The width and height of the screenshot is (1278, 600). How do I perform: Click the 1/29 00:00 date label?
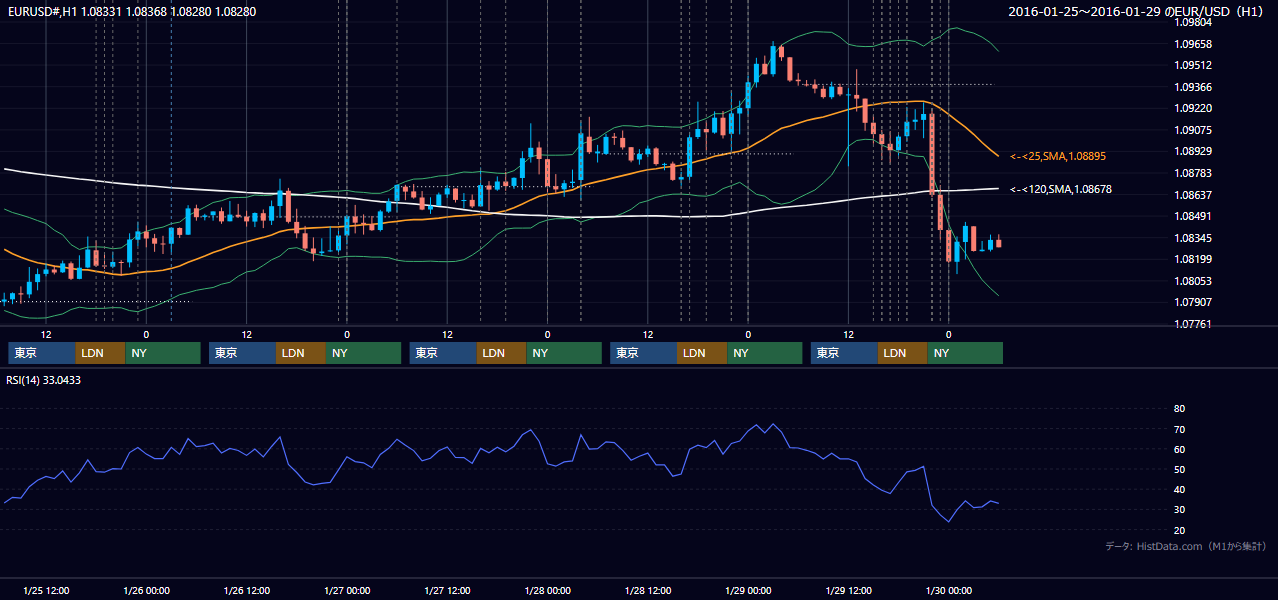pos(749,590)
